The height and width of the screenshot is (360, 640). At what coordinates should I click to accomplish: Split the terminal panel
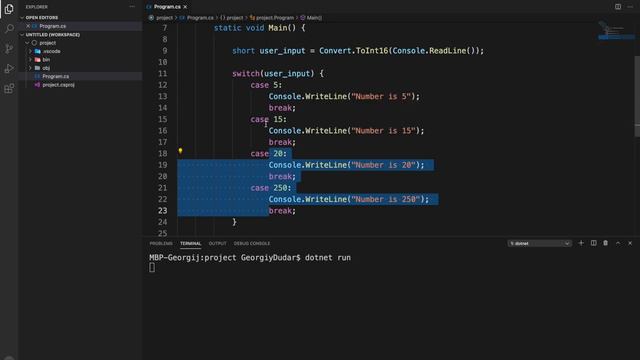point(593,243)
